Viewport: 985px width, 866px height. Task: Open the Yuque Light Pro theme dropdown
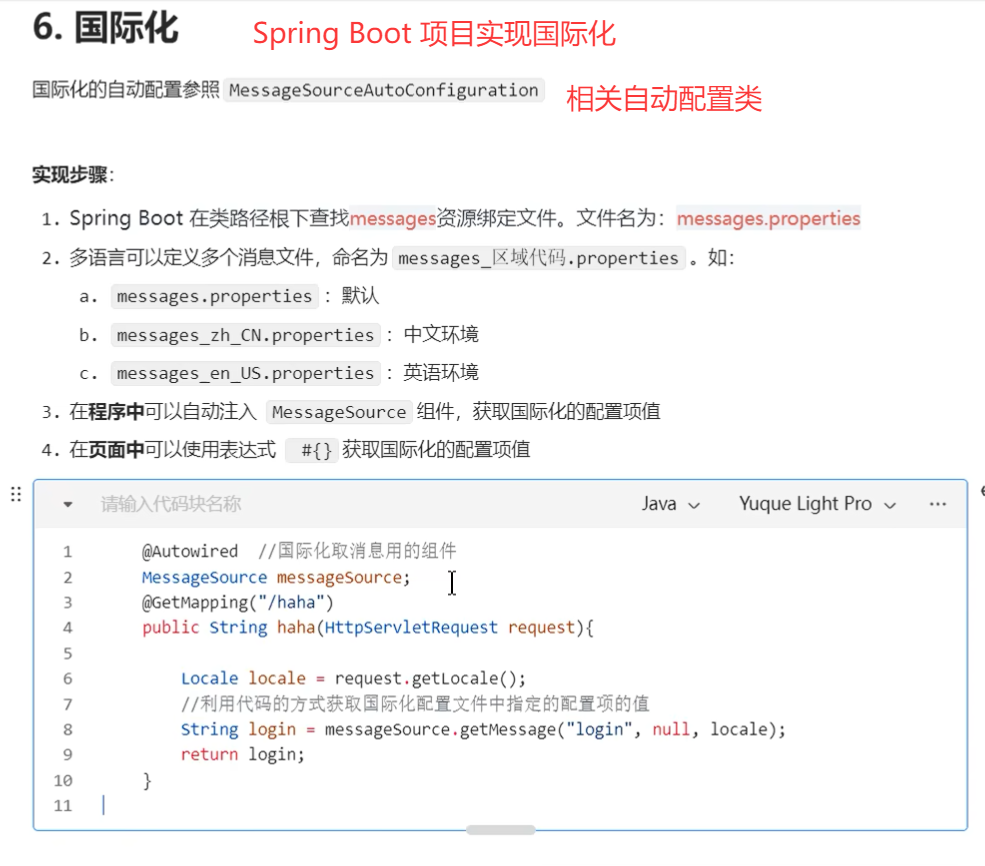[817, 504]
